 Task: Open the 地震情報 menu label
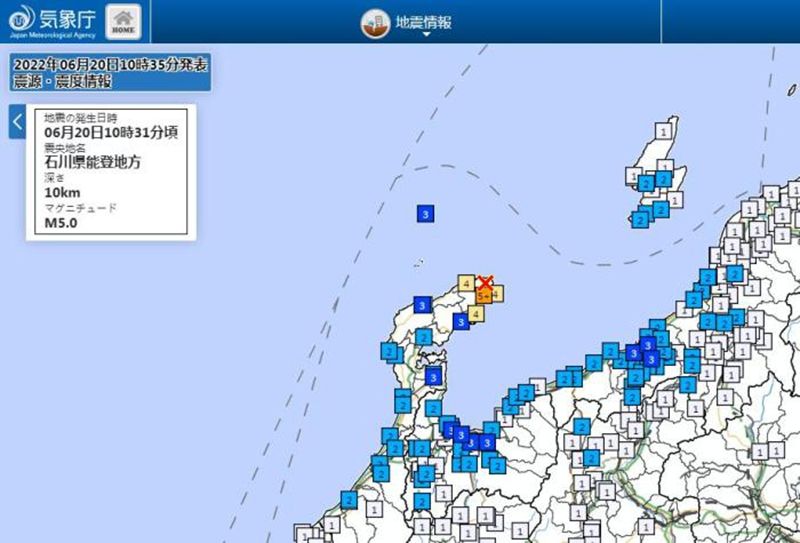coord(423,20)
